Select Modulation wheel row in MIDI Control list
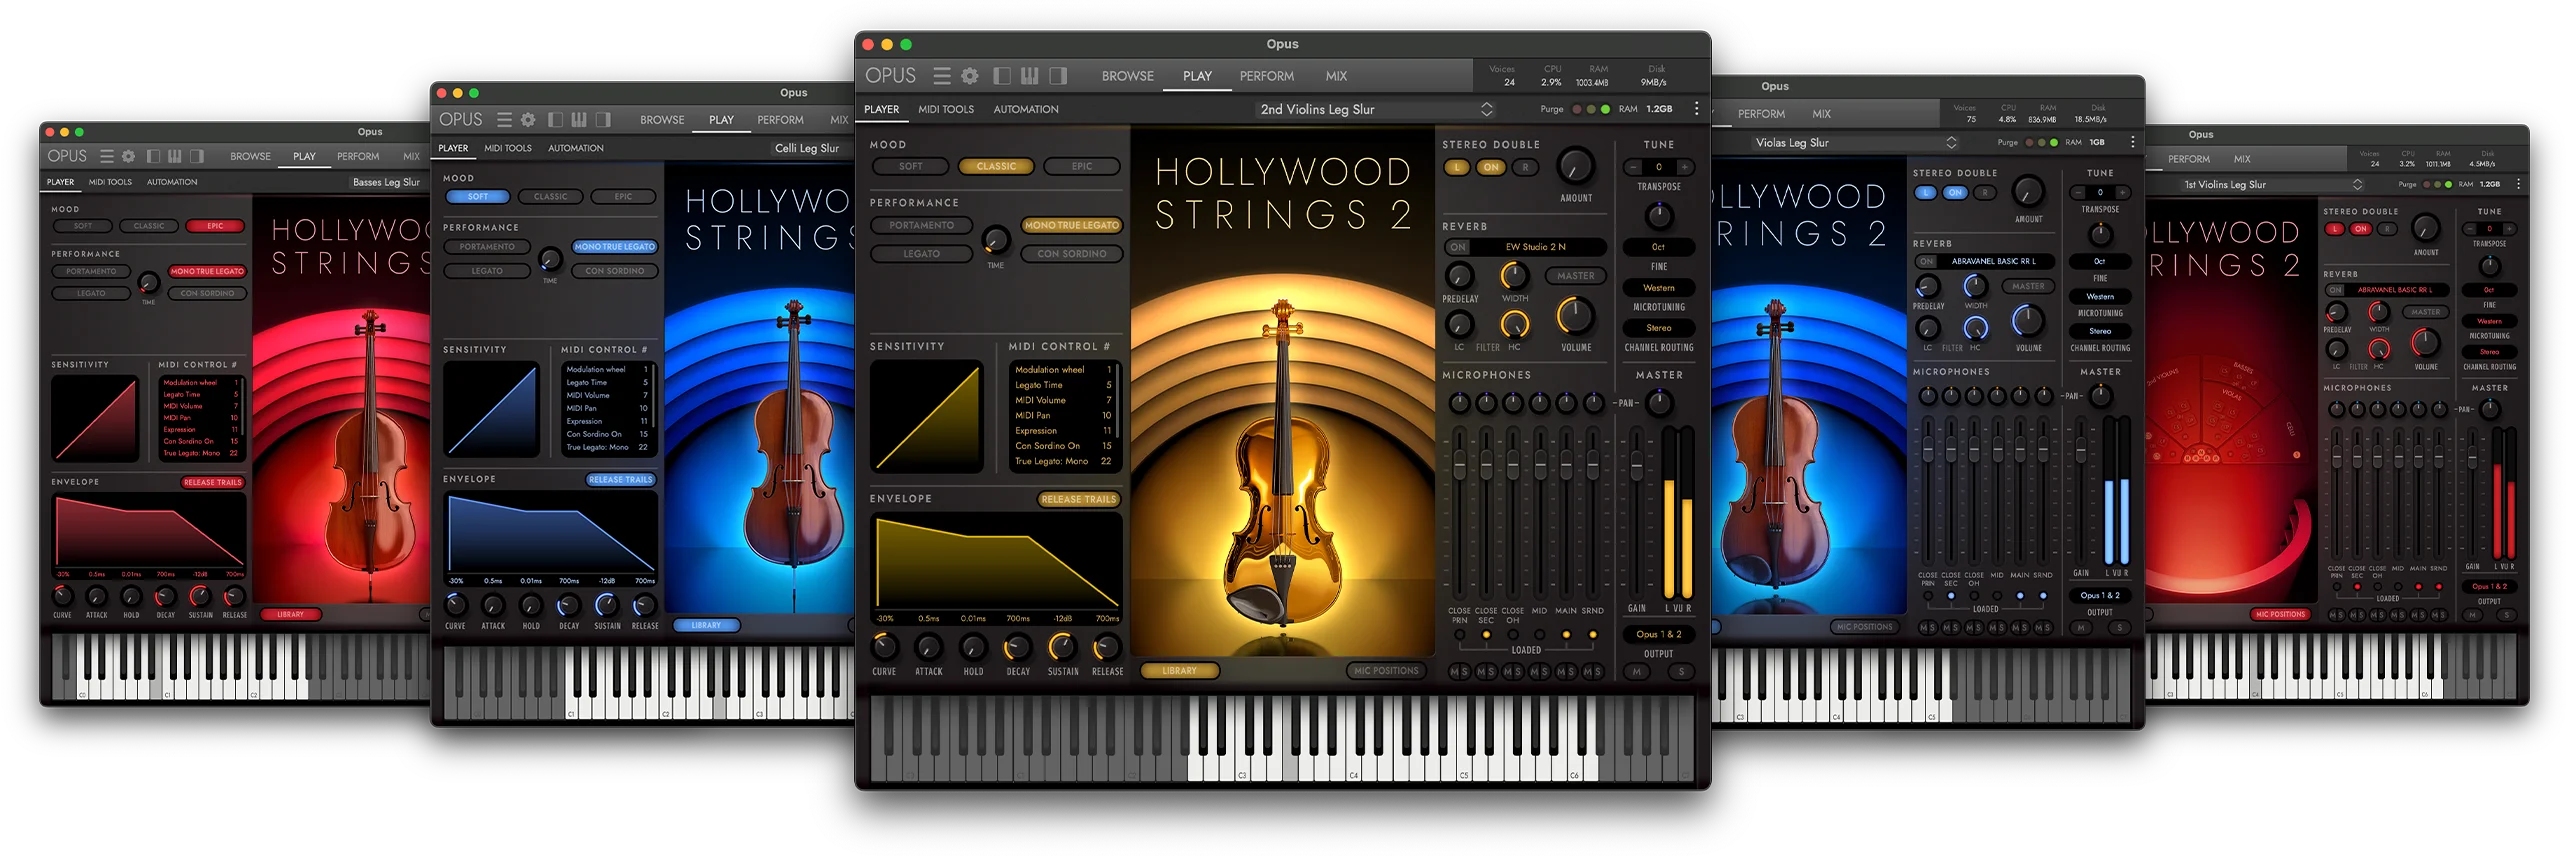 pyautogui.click(x=1063, y=370)
